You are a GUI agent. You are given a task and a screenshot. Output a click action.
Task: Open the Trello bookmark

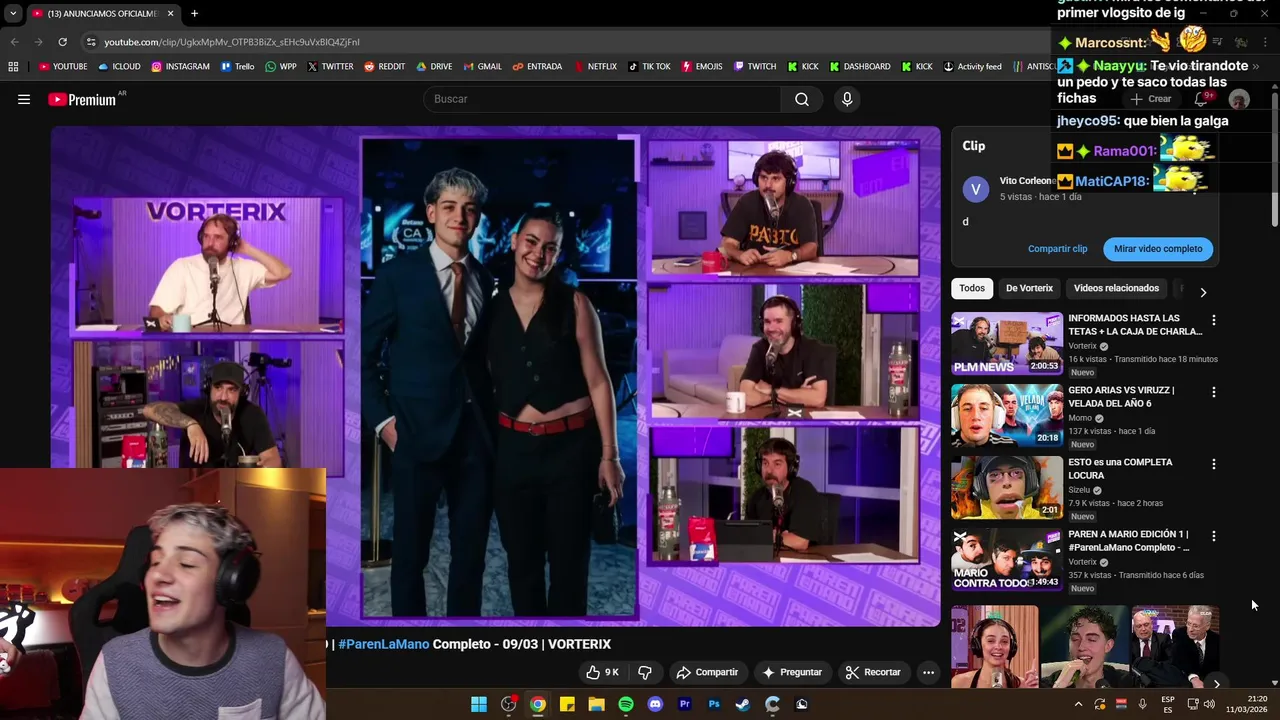click(x=238, y=67)
